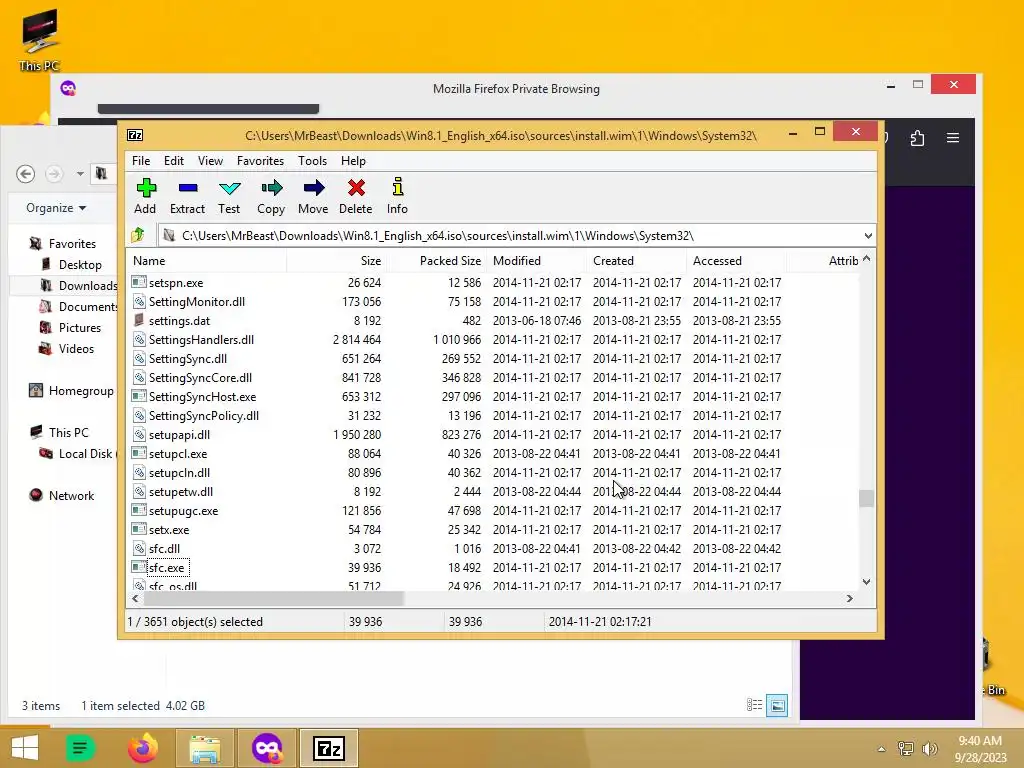Select Network in Explorer's navigation pane
The width and height of the screenshot is (1024, 768).
pos(71,496)
